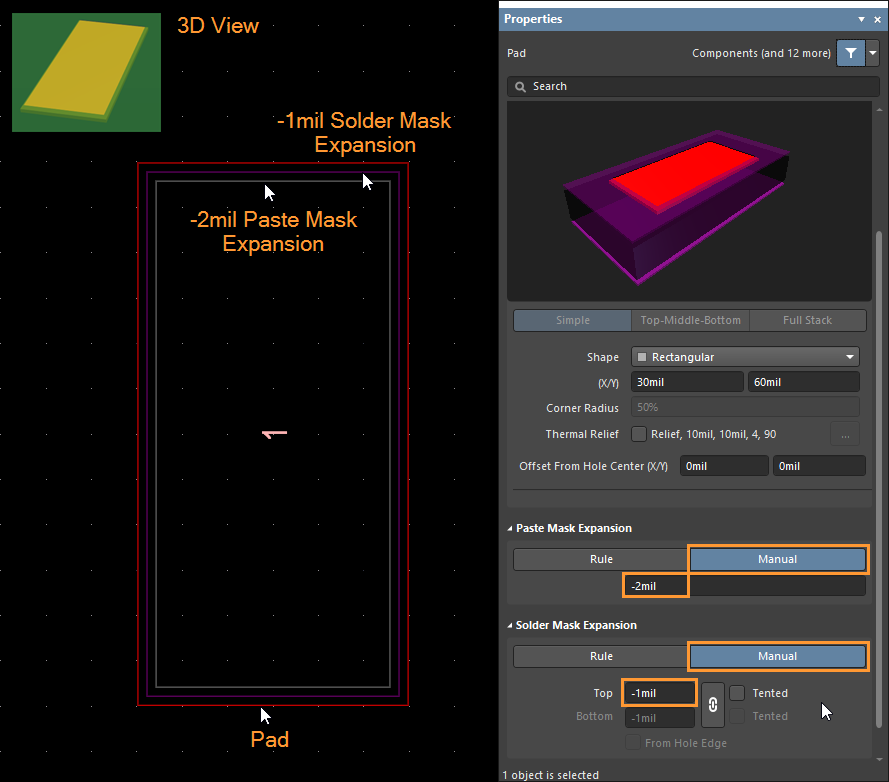This screenshot has width=889, height=782.
Task: Click the scroll-down arrow at the panel bottom
Action: click(880, 757)
